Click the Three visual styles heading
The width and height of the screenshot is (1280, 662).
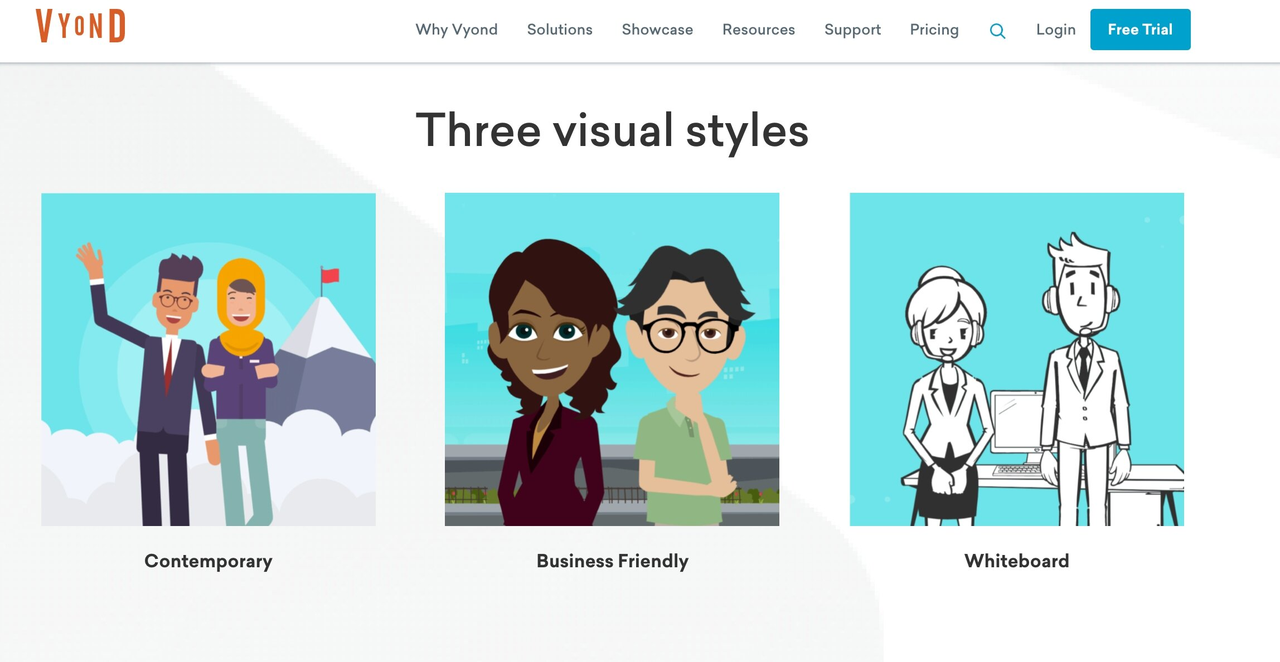(612, 130)
